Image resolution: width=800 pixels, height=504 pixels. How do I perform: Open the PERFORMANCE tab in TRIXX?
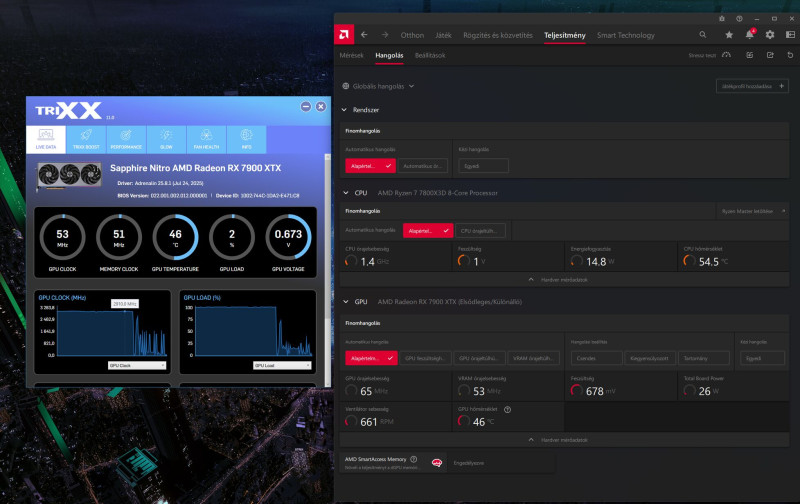126,139
